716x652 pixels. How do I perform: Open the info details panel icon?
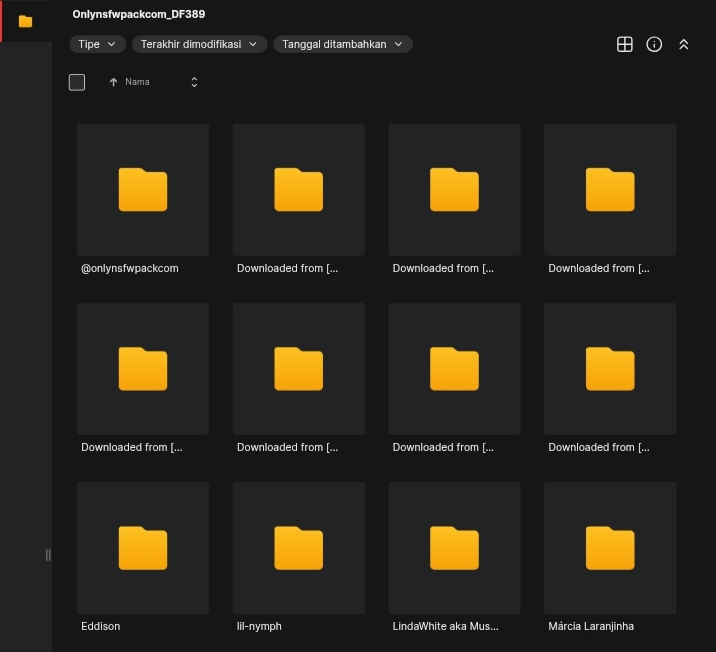654,44
